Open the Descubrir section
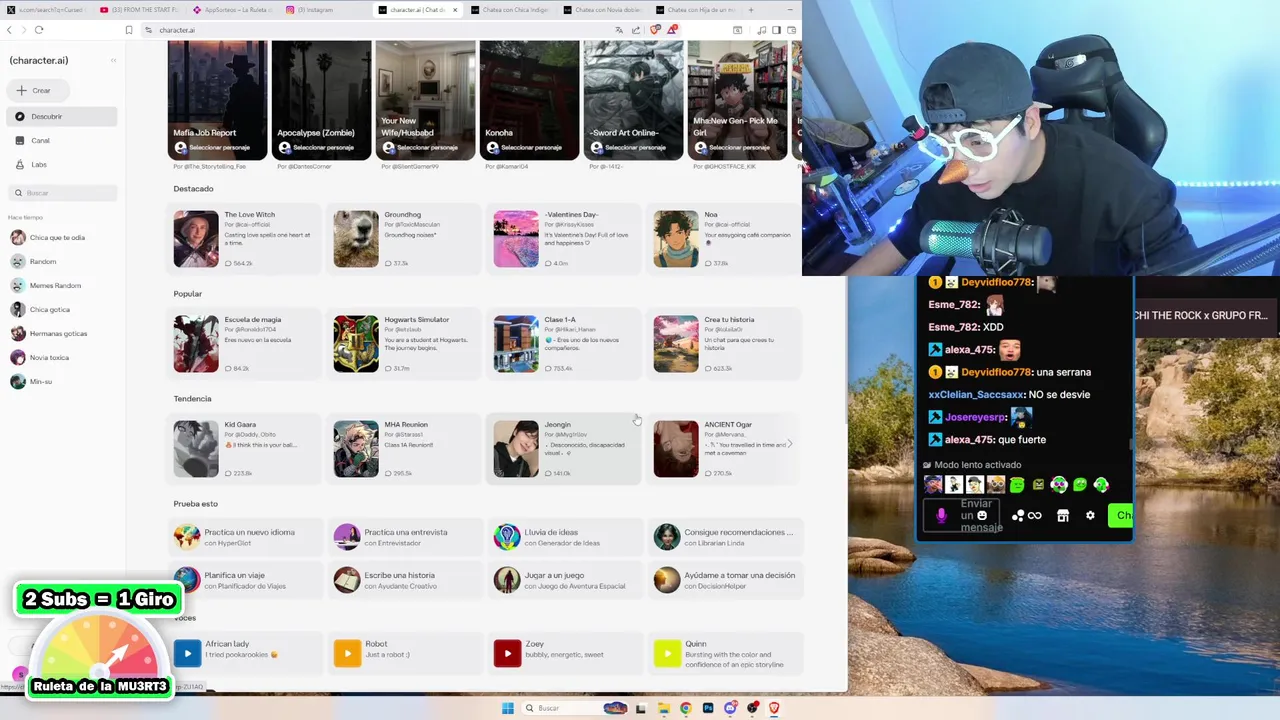The width and height of the screenshot is (1280, 720). [x=62, y=116]
